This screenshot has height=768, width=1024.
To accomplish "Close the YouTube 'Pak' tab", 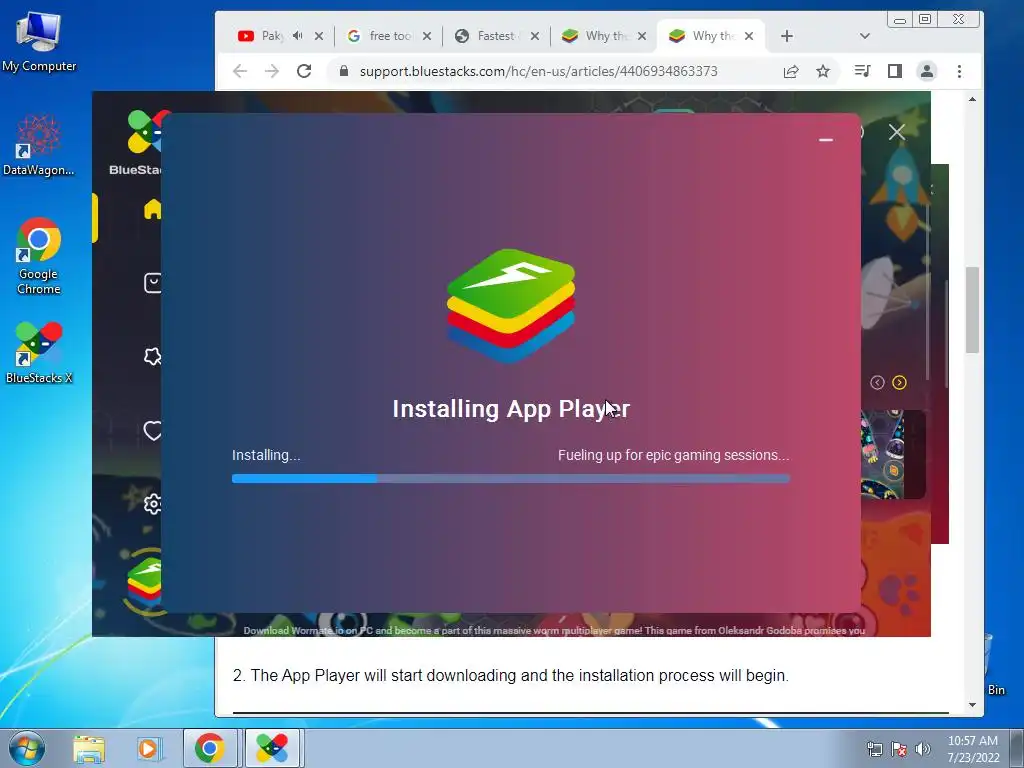I will [x=319, y=36].
